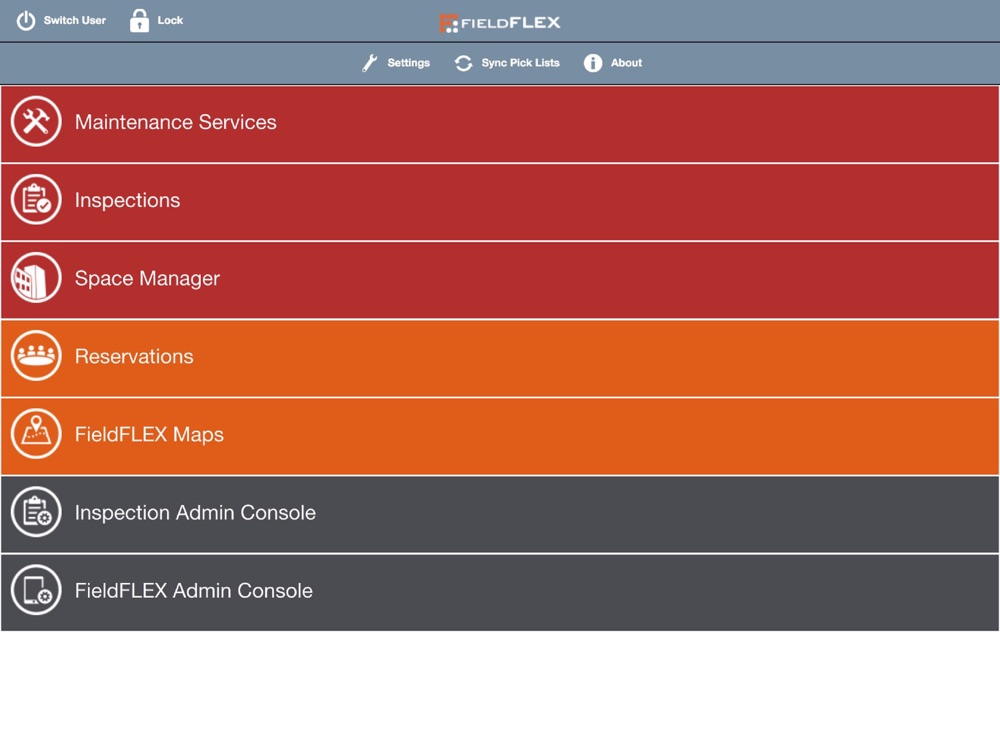Click the FieldFLEX Admin Console device gear icon

coord(36,590)
